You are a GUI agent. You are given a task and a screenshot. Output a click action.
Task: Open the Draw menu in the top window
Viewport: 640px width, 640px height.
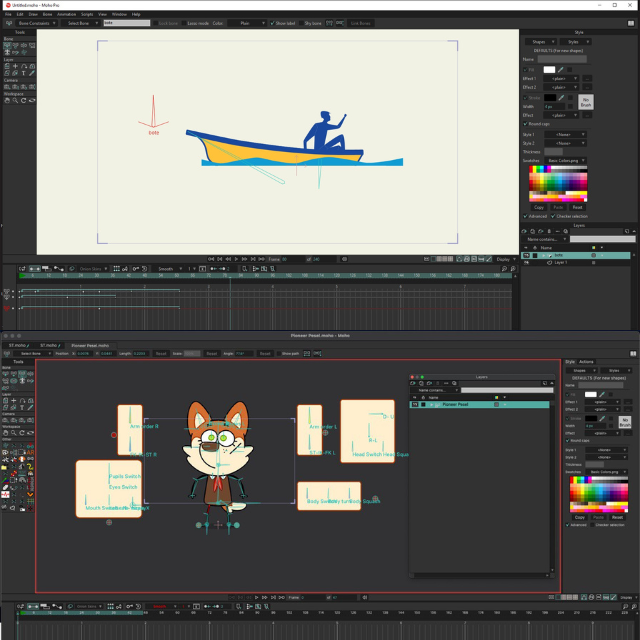coord(33,14)
